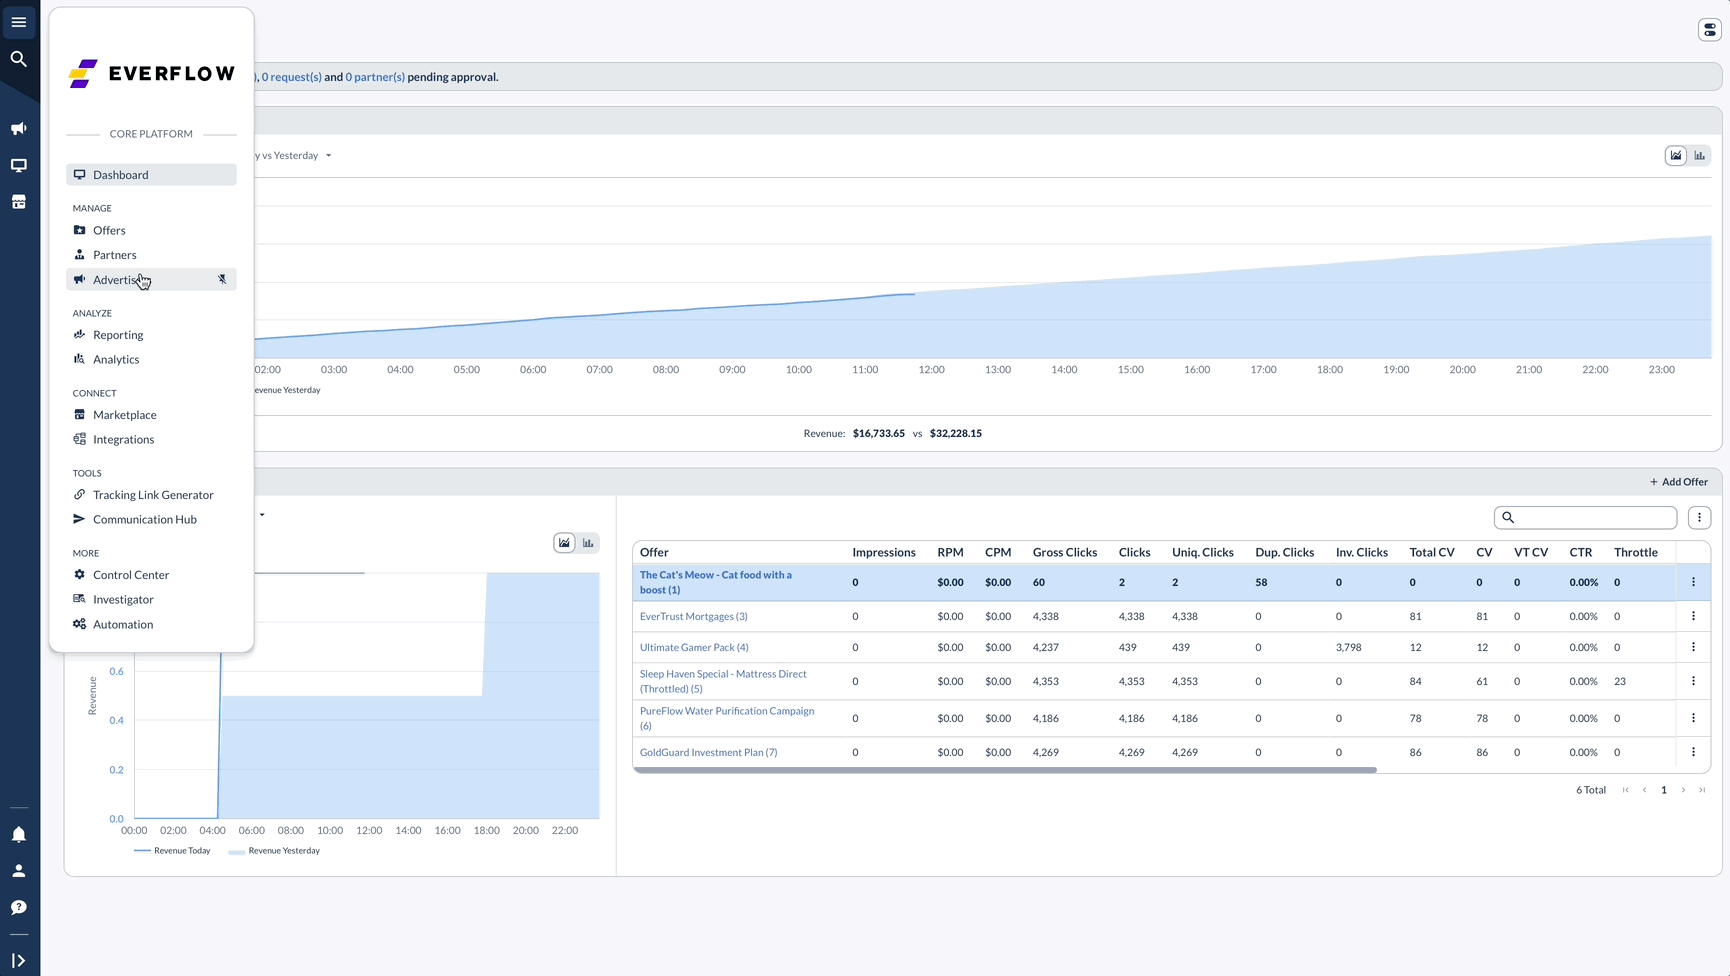Open Analytics under Analyze
This screenshot has height=976, width=1730.
[x=151, y=360]
